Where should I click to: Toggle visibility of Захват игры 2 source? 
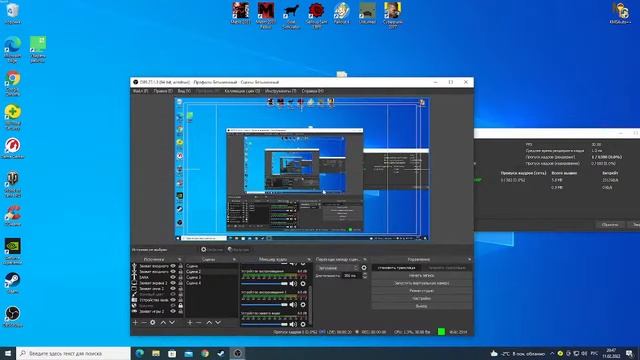click(x=173, y=311)
